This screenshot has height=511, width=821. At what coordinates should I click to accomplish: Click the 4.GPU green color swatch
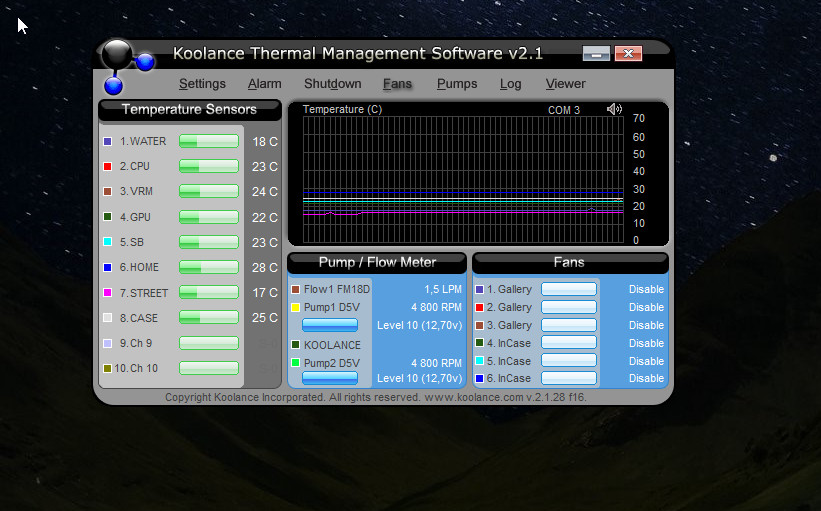pyautogui.click(x=108, y=217)
